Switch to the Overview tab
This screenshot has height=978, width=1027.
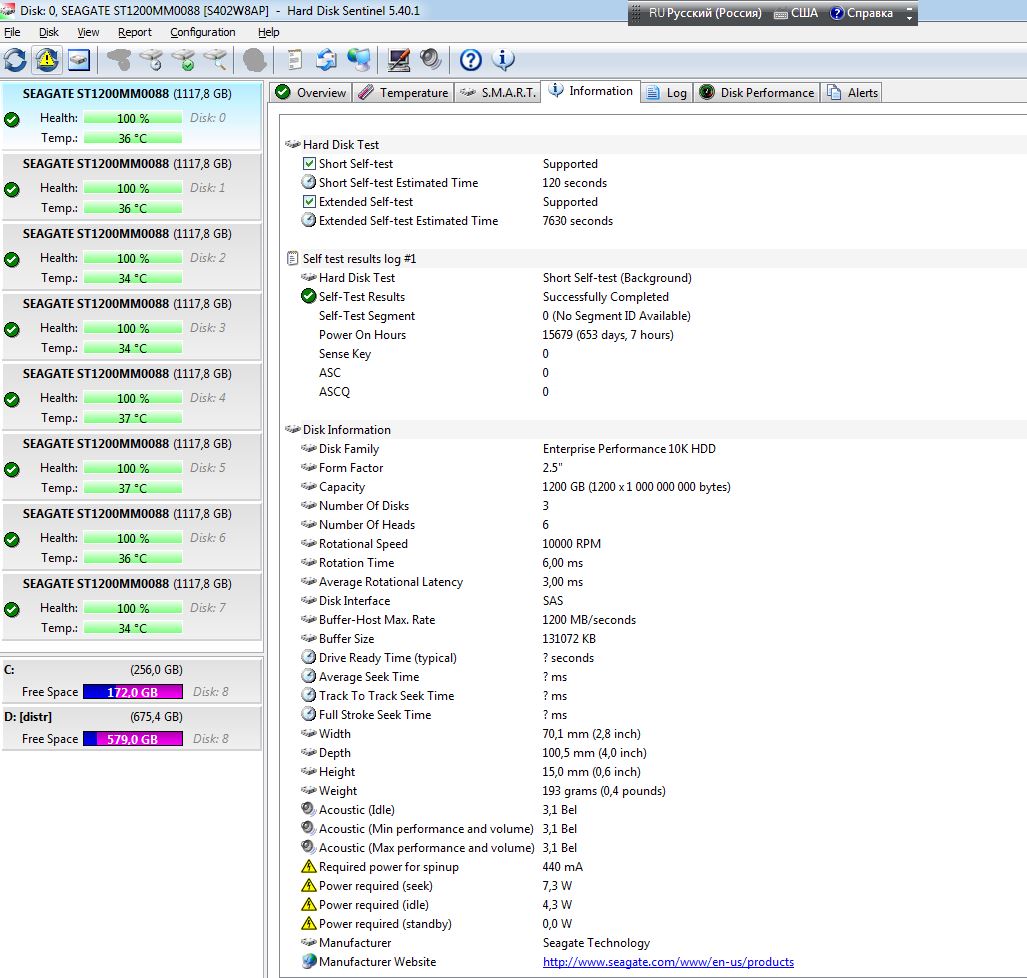(x=311, y=92)
